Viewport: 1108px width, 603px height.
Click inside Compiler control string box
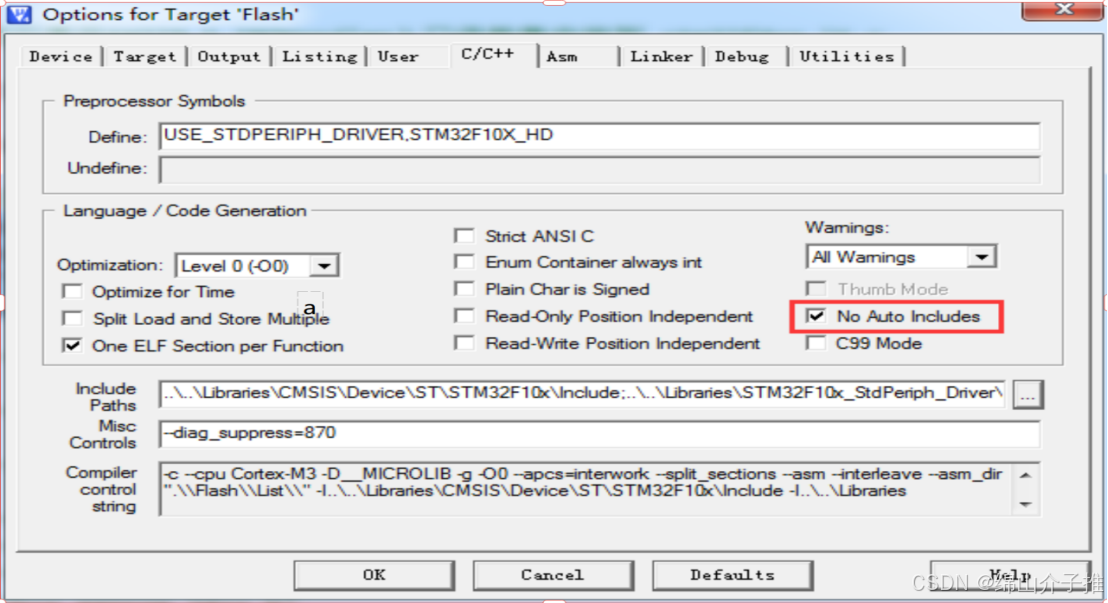(x=585, y=489)
